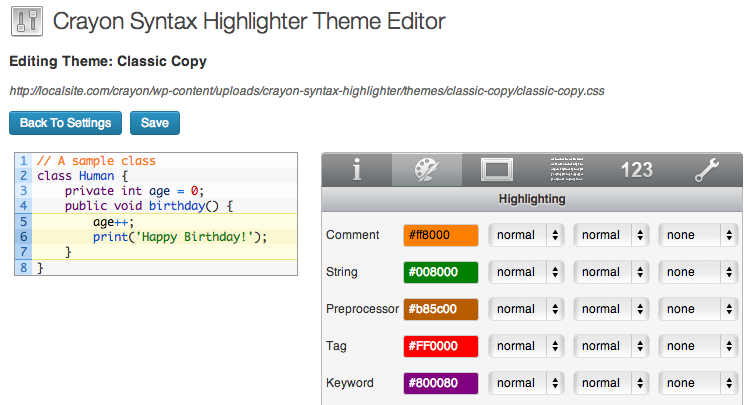The height and width of the screenshot is (405, 754).
Task: Pick Comment color #ff8000 swatch
Action: coord(441,235)
